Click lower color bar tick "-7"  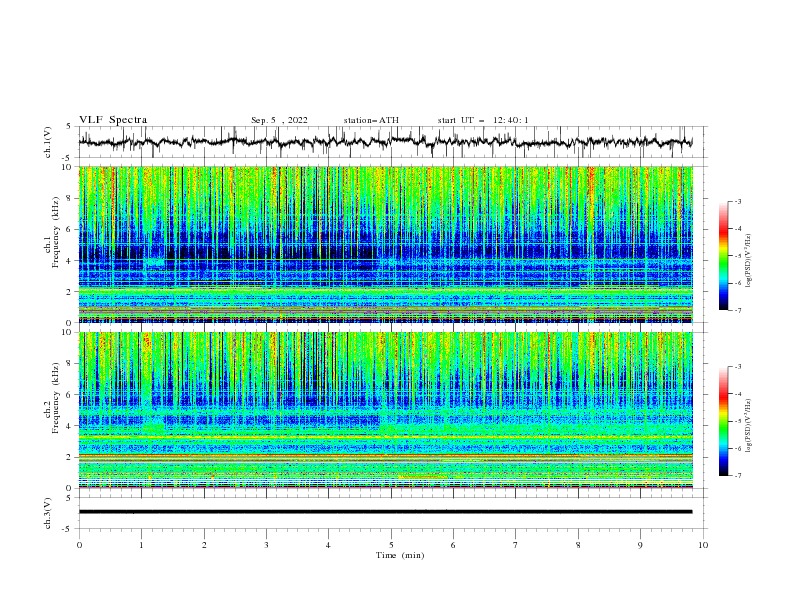click(x=738, y=475)
